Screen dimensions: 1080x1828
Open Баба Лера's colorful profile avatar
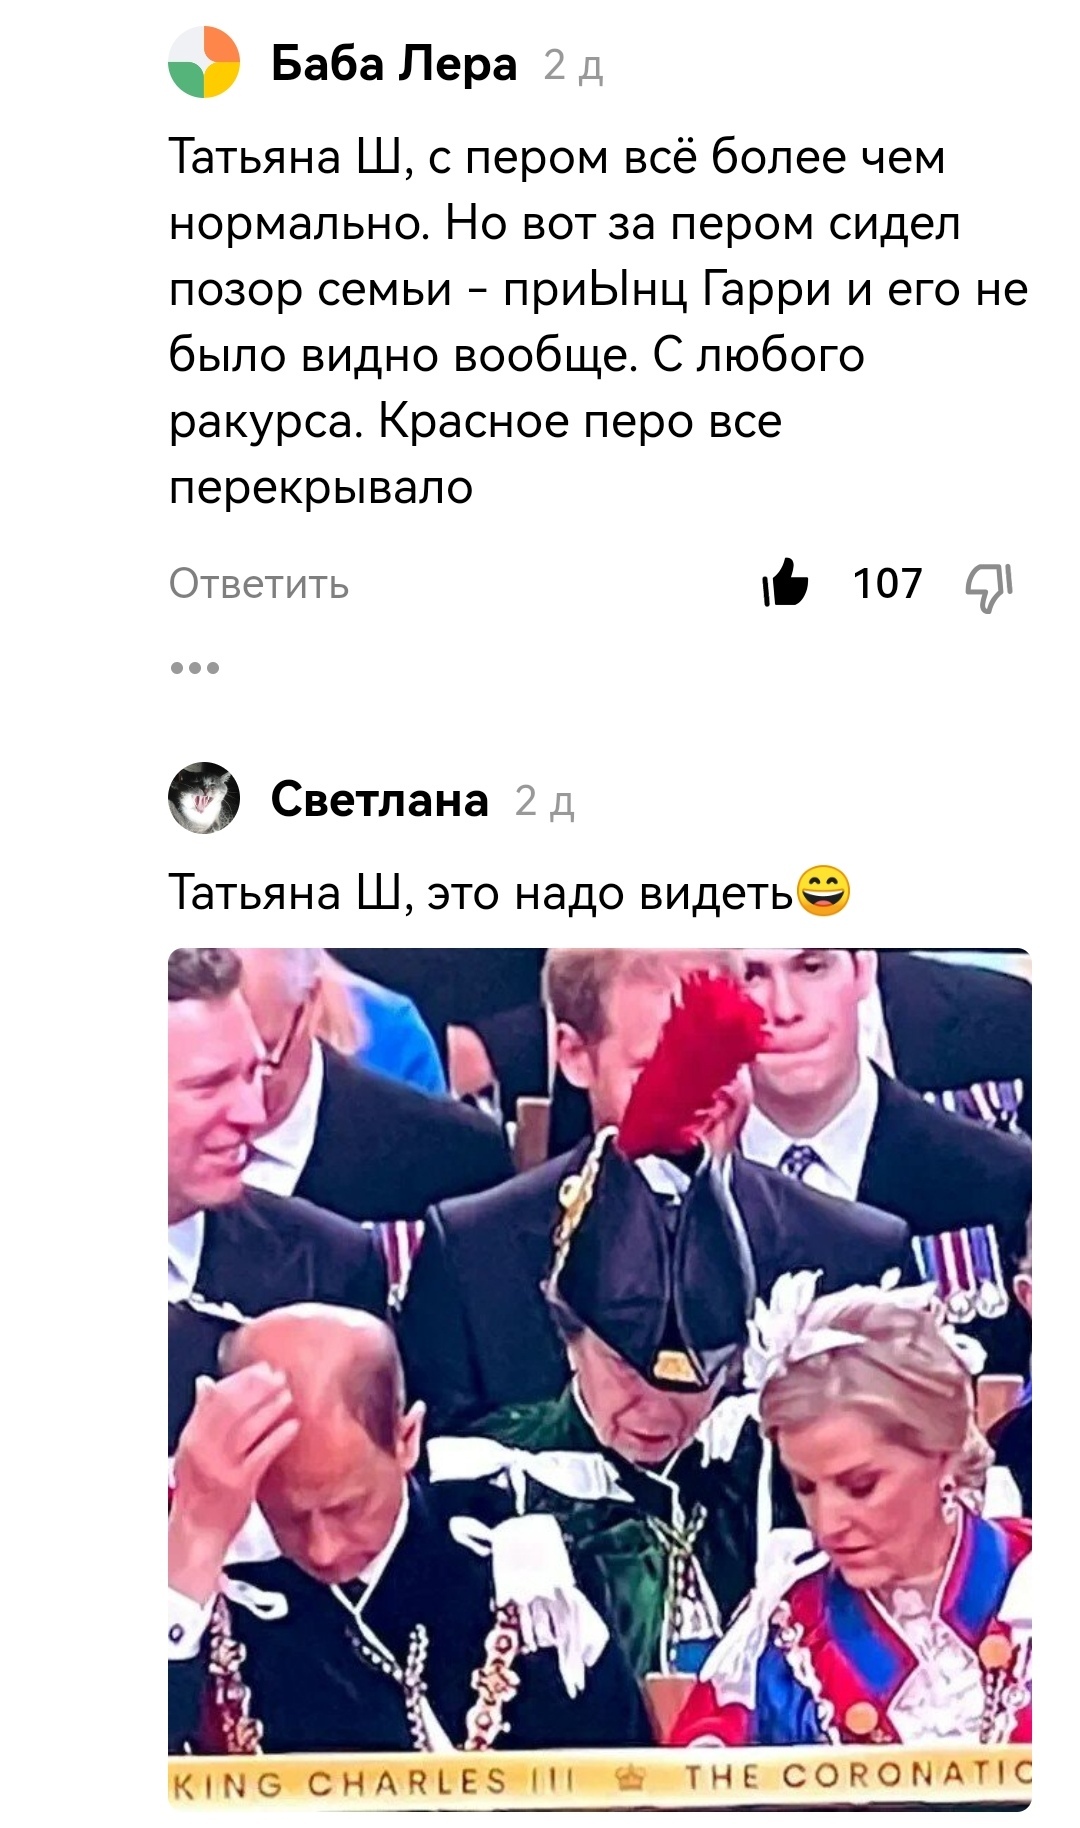[x=204, y=63]
